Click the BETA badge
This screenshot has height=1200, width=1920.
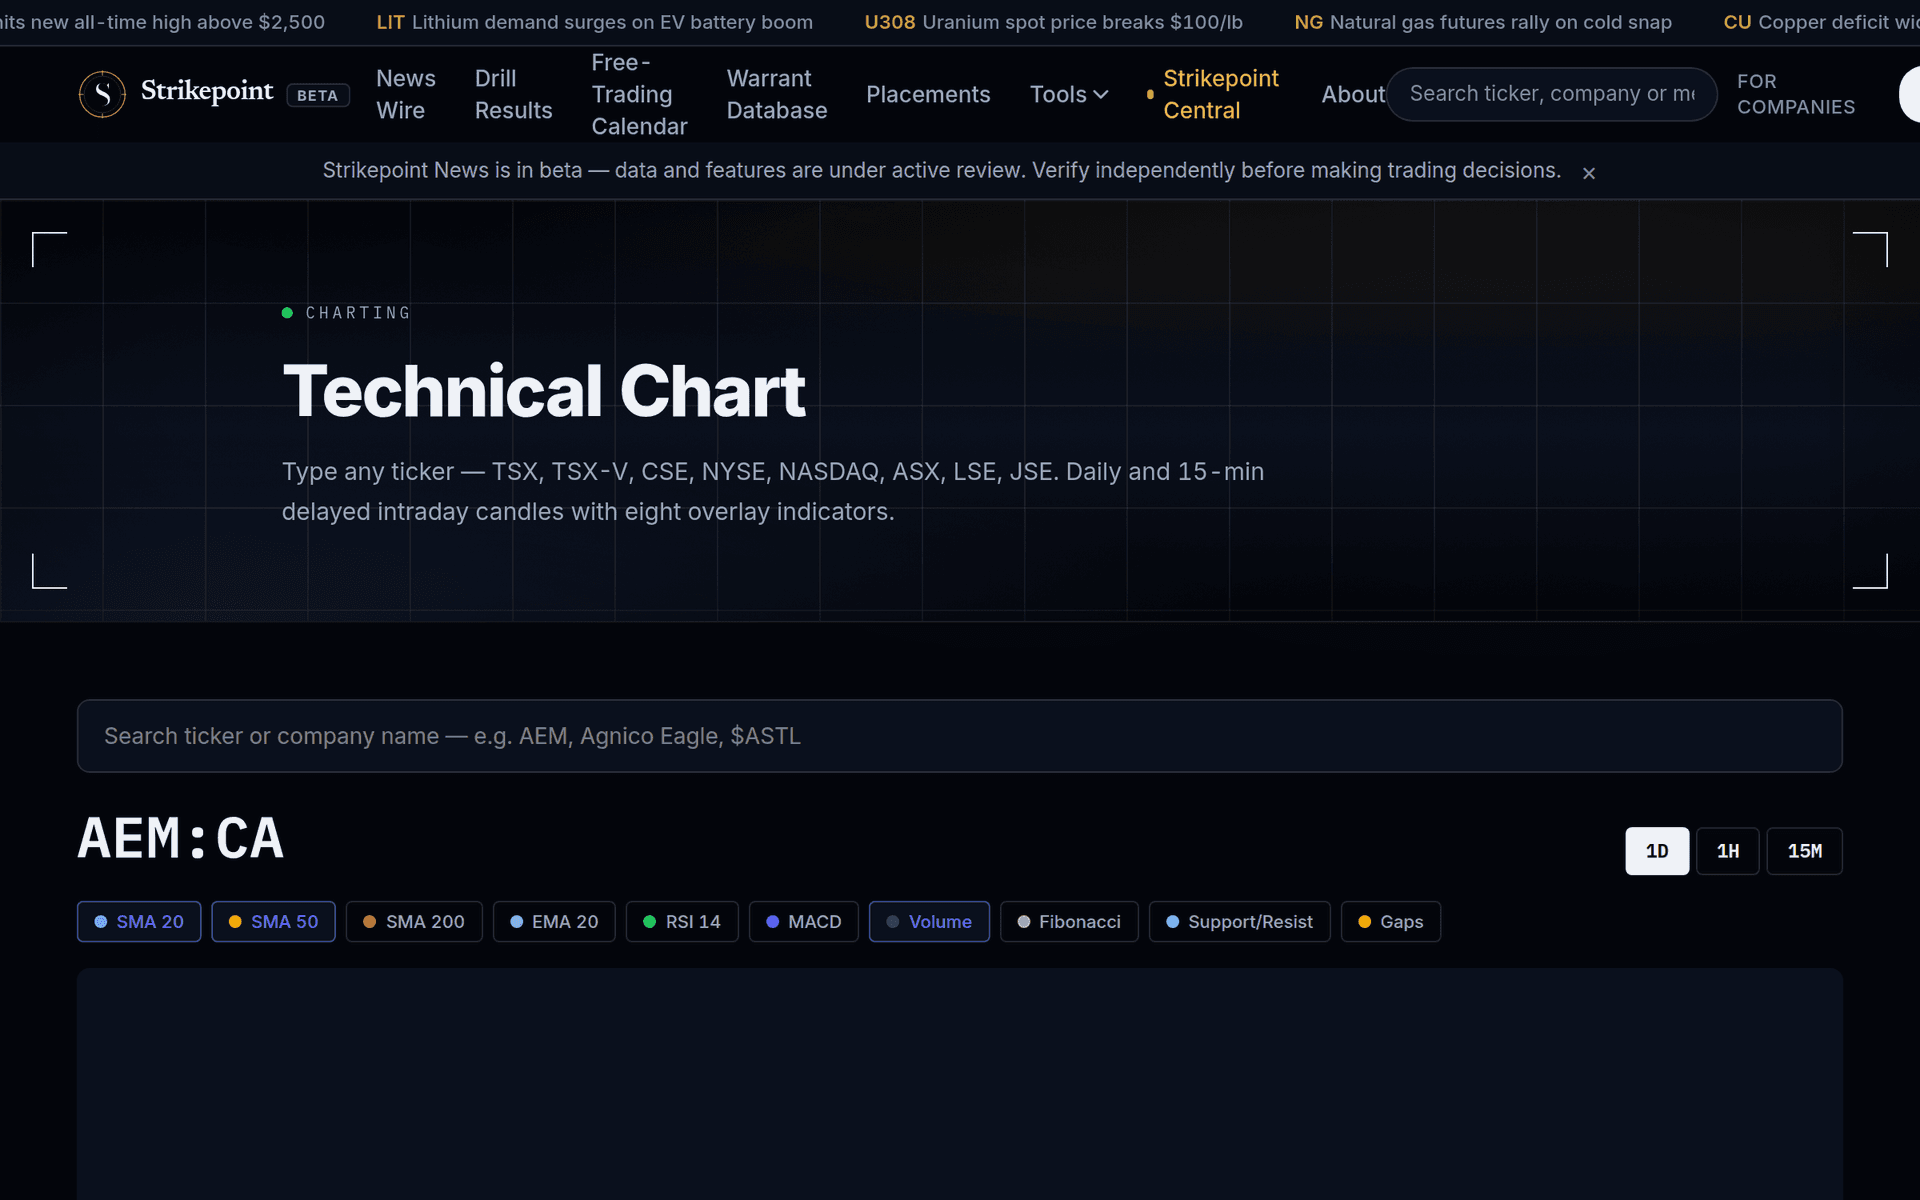tap(318, 95)
